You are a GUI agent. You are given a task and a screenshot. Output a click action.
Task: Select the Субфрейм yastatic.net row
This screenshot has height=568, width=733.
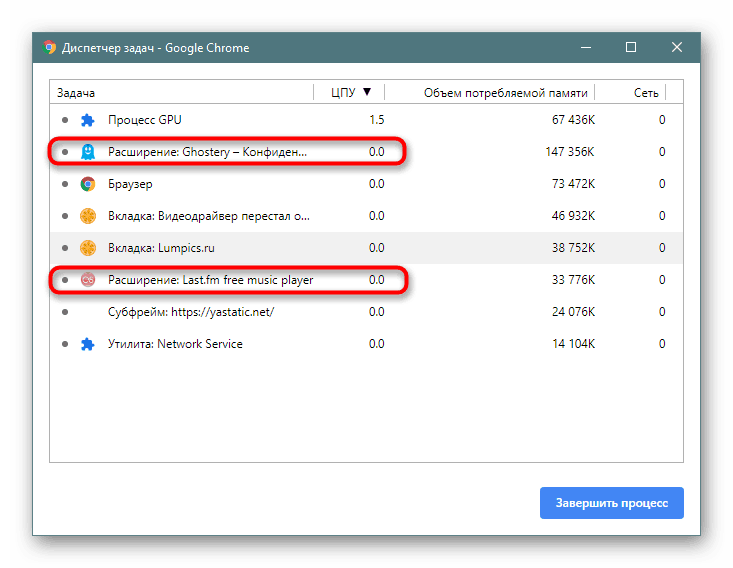190,312
